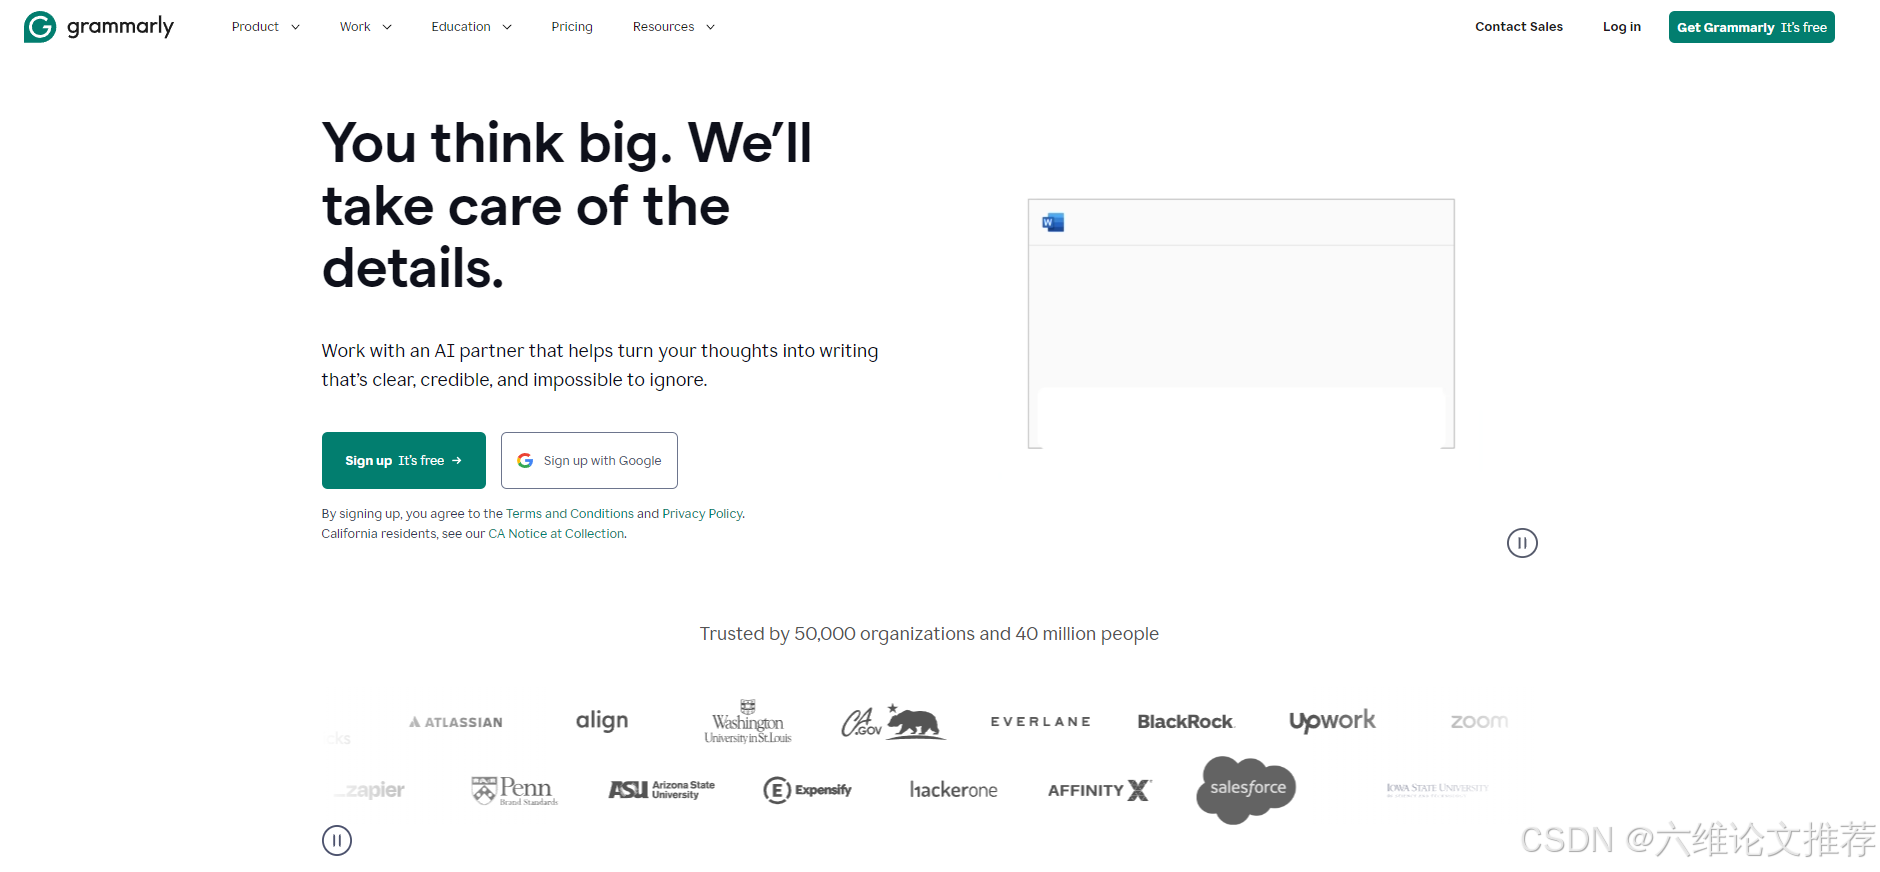The image size is (1880, 872).
Task: Click the Microsoft Word icon in demo
Action: coord(1053,222)
